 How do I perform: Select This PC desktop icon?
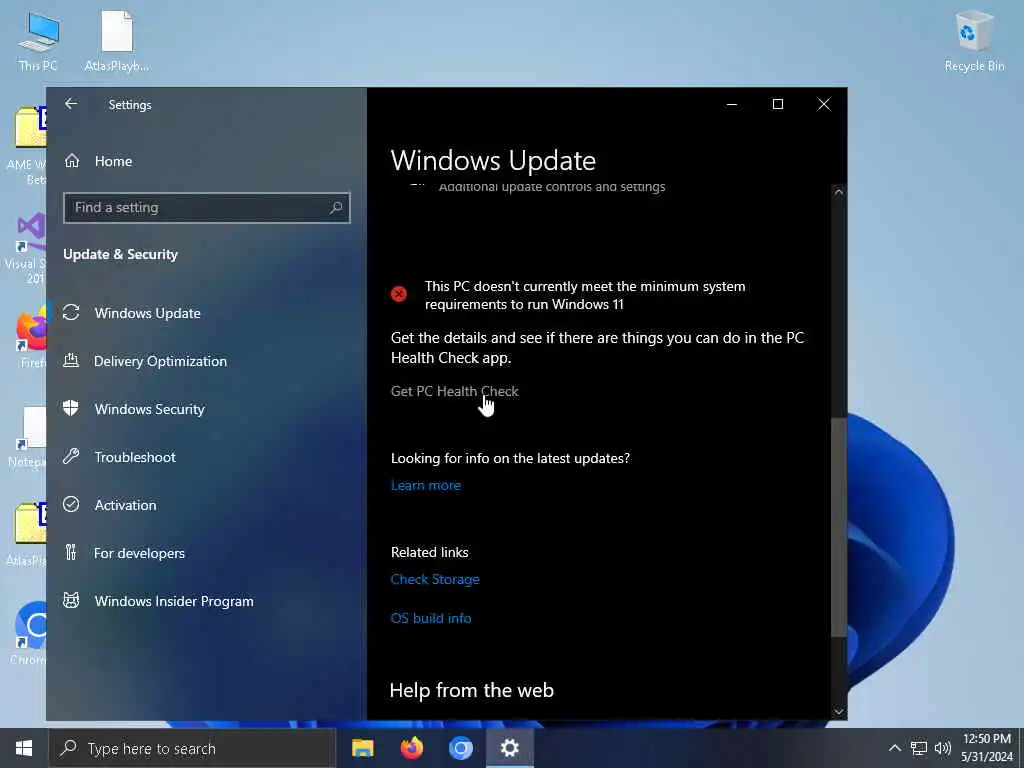point(38,41)
